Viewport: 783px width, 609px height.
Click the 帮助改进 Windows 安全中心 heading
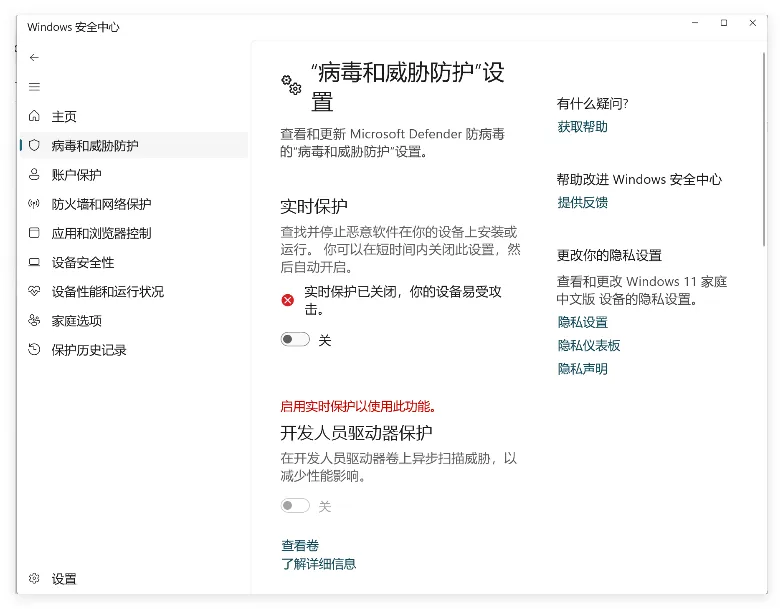point(639,180)
